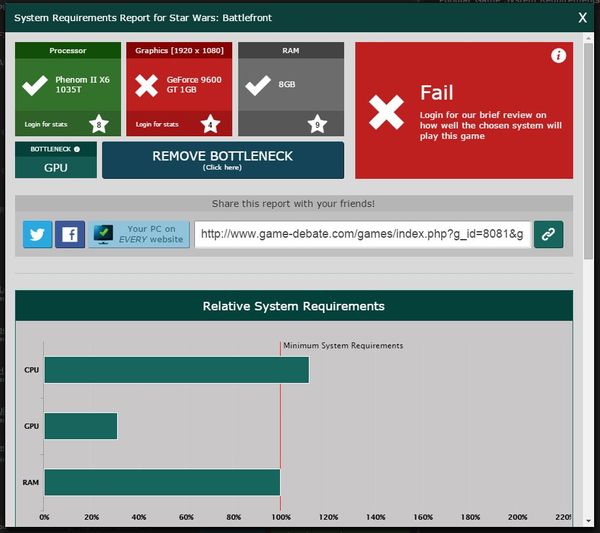Click the '8GB' RAM value
Viewport: 600px width, 533px height.
click(287, 84)
